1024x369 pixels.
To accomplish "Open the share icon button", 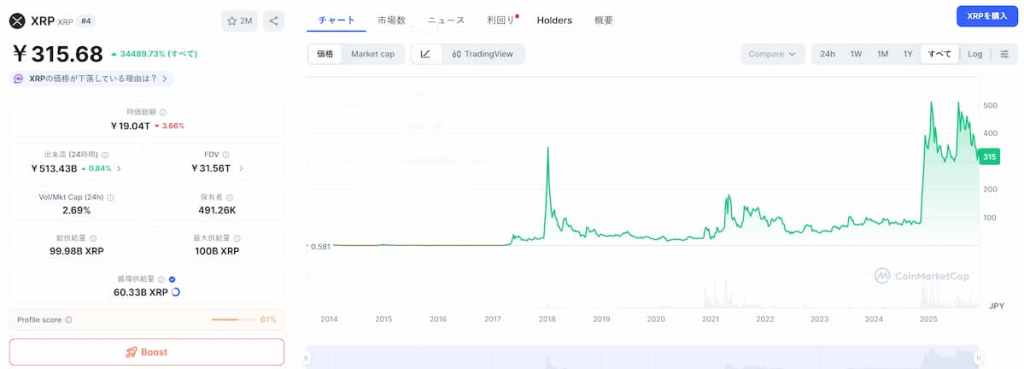I will pyautogui.click(x=274, y=21).
